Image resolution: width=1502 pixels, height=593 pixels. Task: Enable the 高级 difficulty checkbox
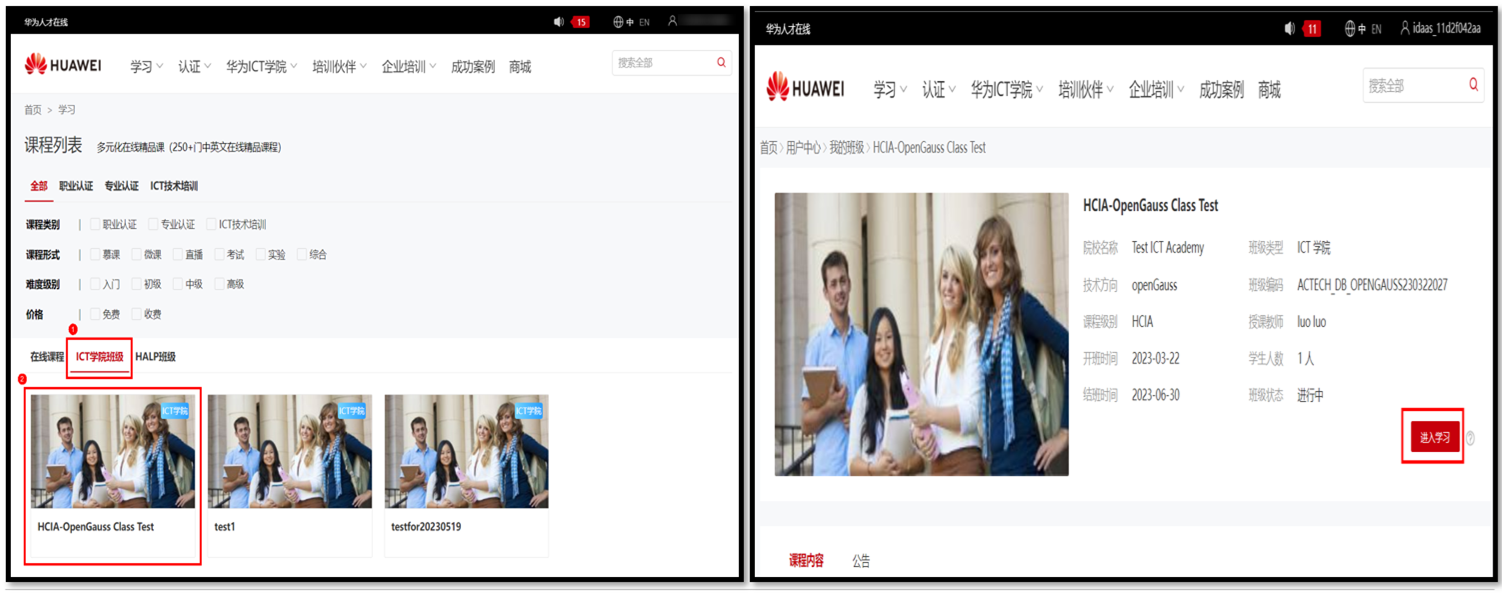point(220,284)
